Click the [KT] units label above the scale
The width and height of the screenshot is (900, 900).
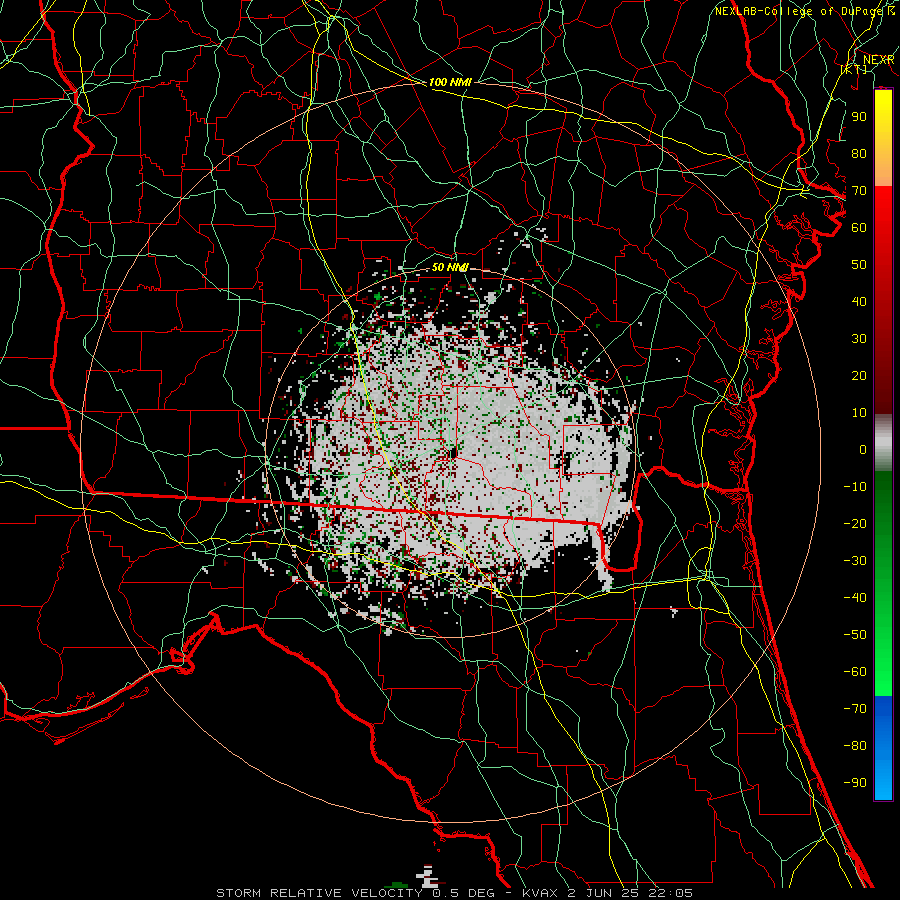pos(854,69)
